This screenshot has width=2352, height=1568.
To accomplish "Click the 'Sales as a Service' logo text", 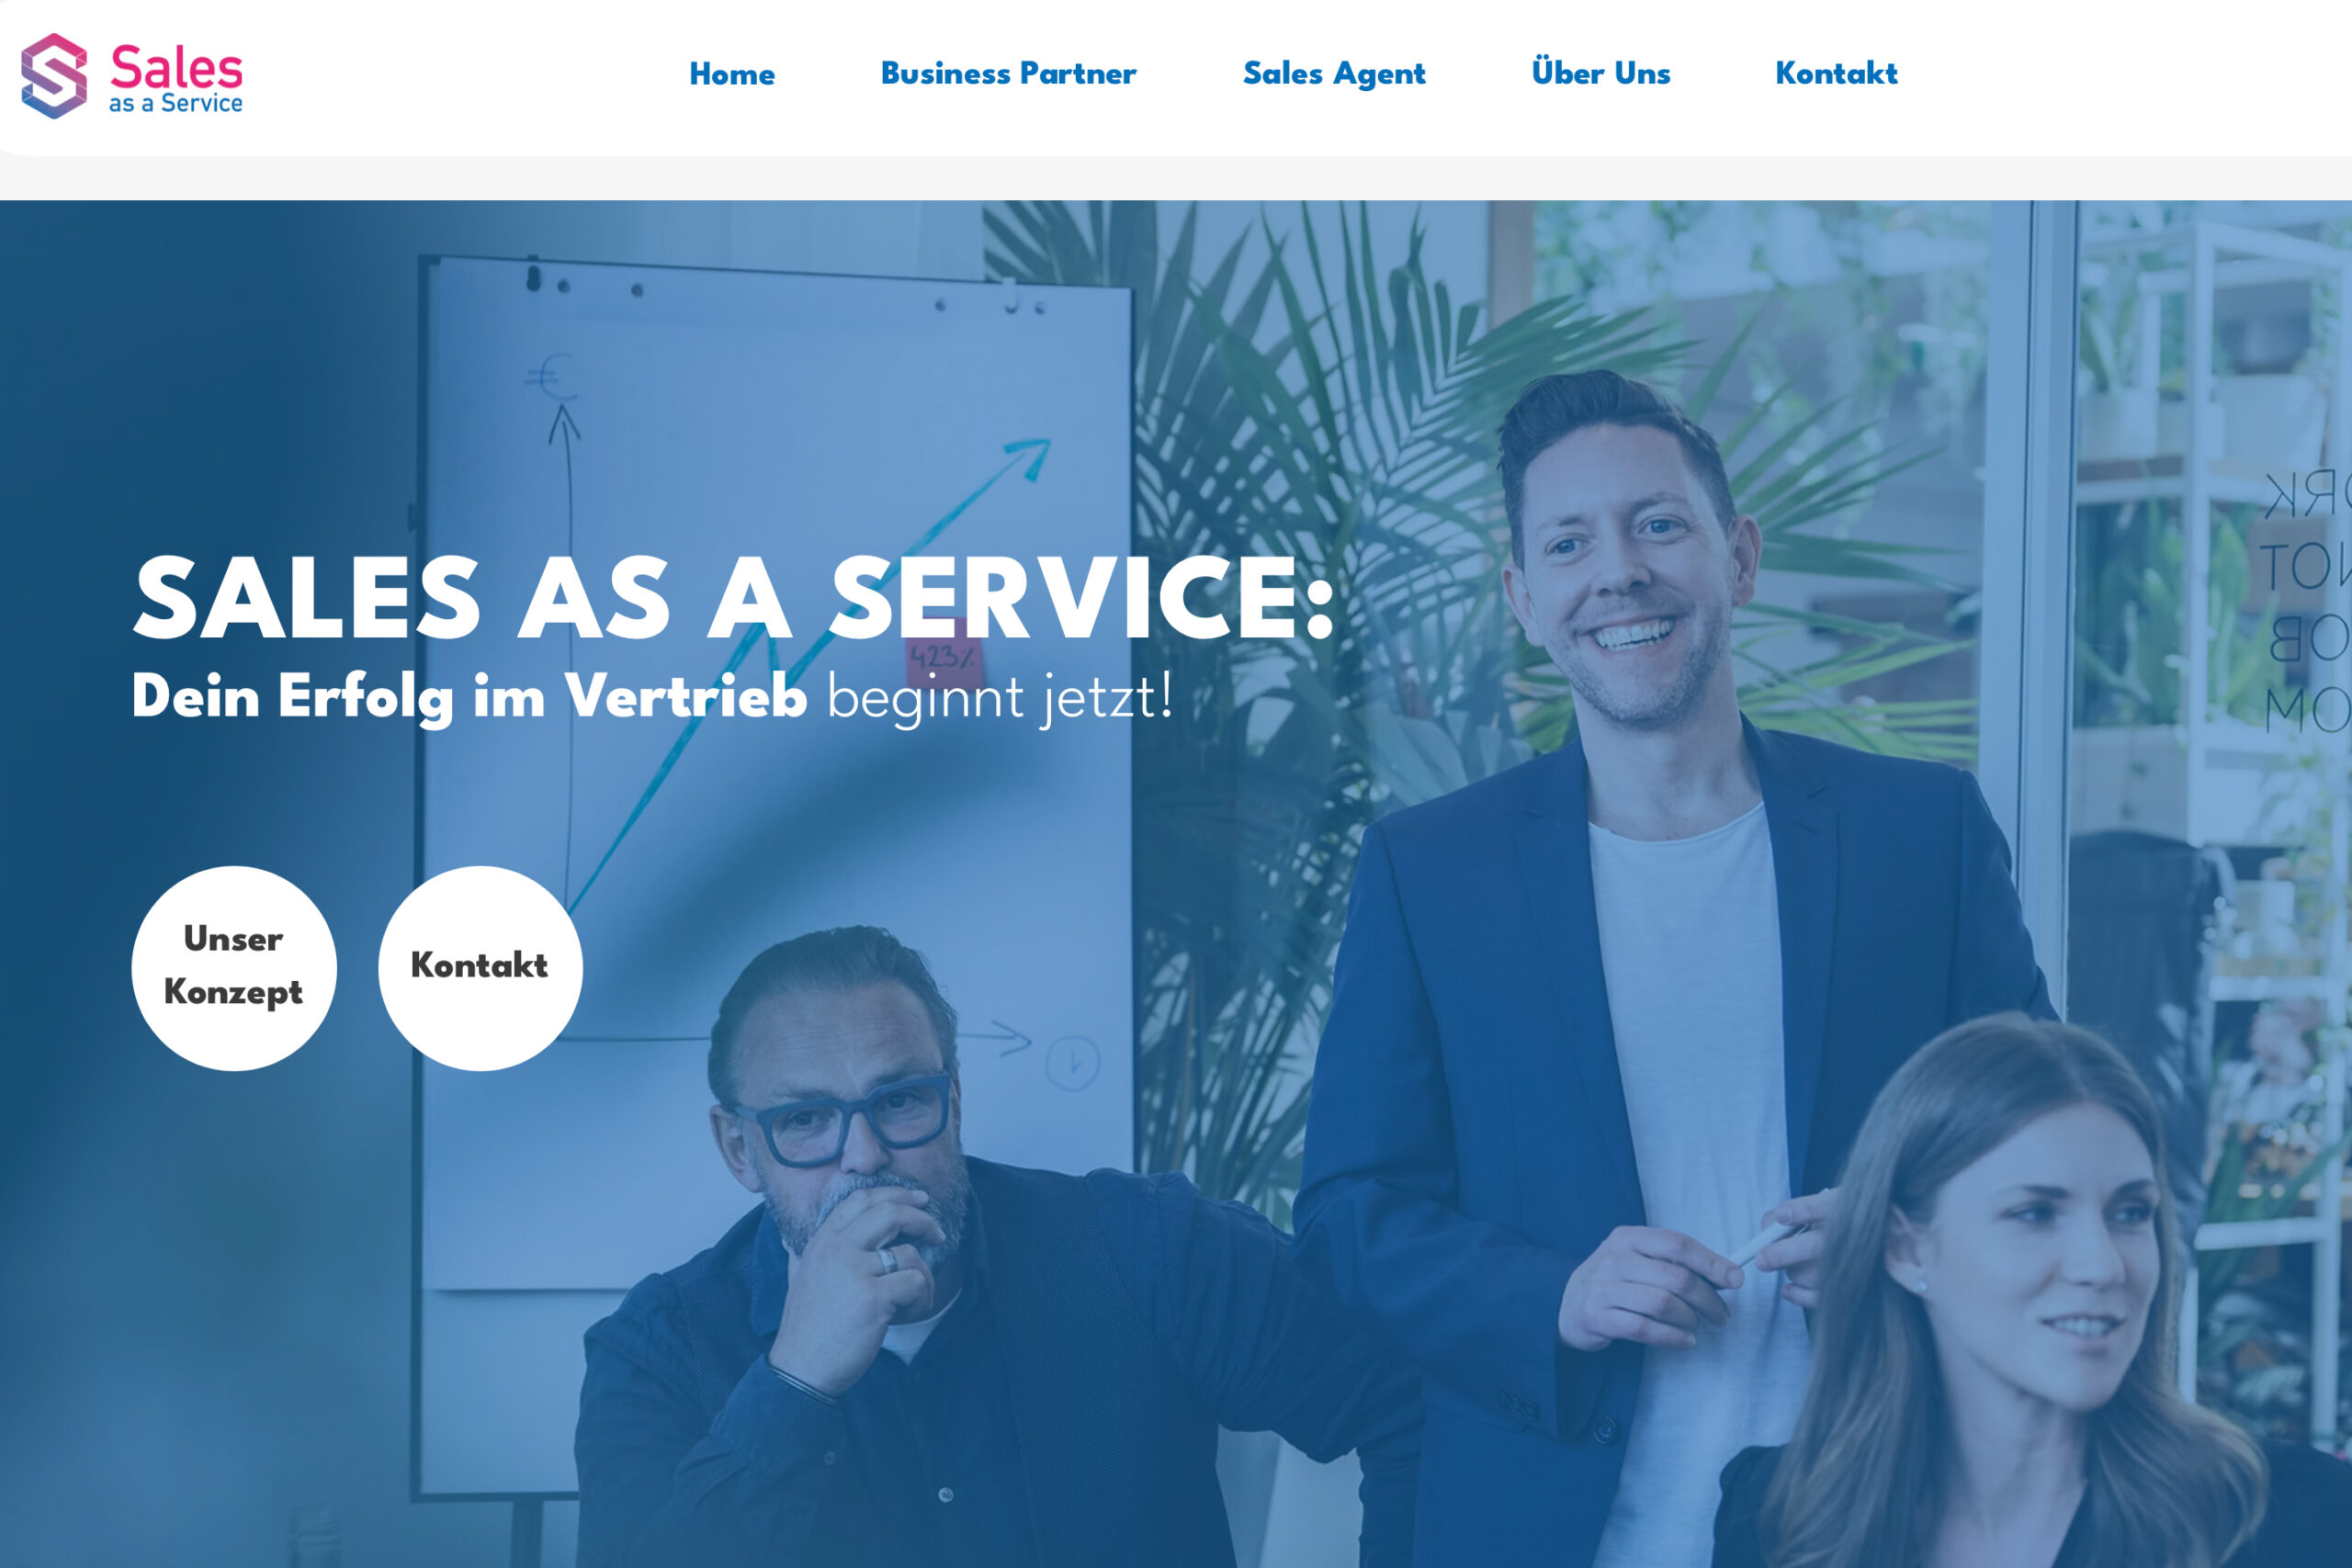I will tap(176, 78).
